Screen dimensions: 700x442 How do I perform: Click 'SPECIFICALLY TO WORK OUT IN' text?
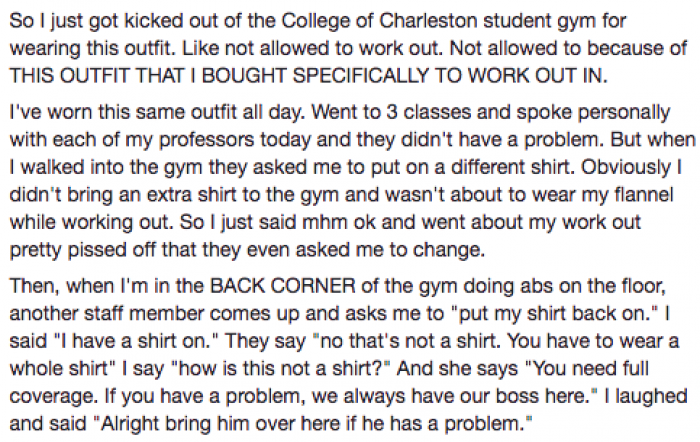[450, 75]
